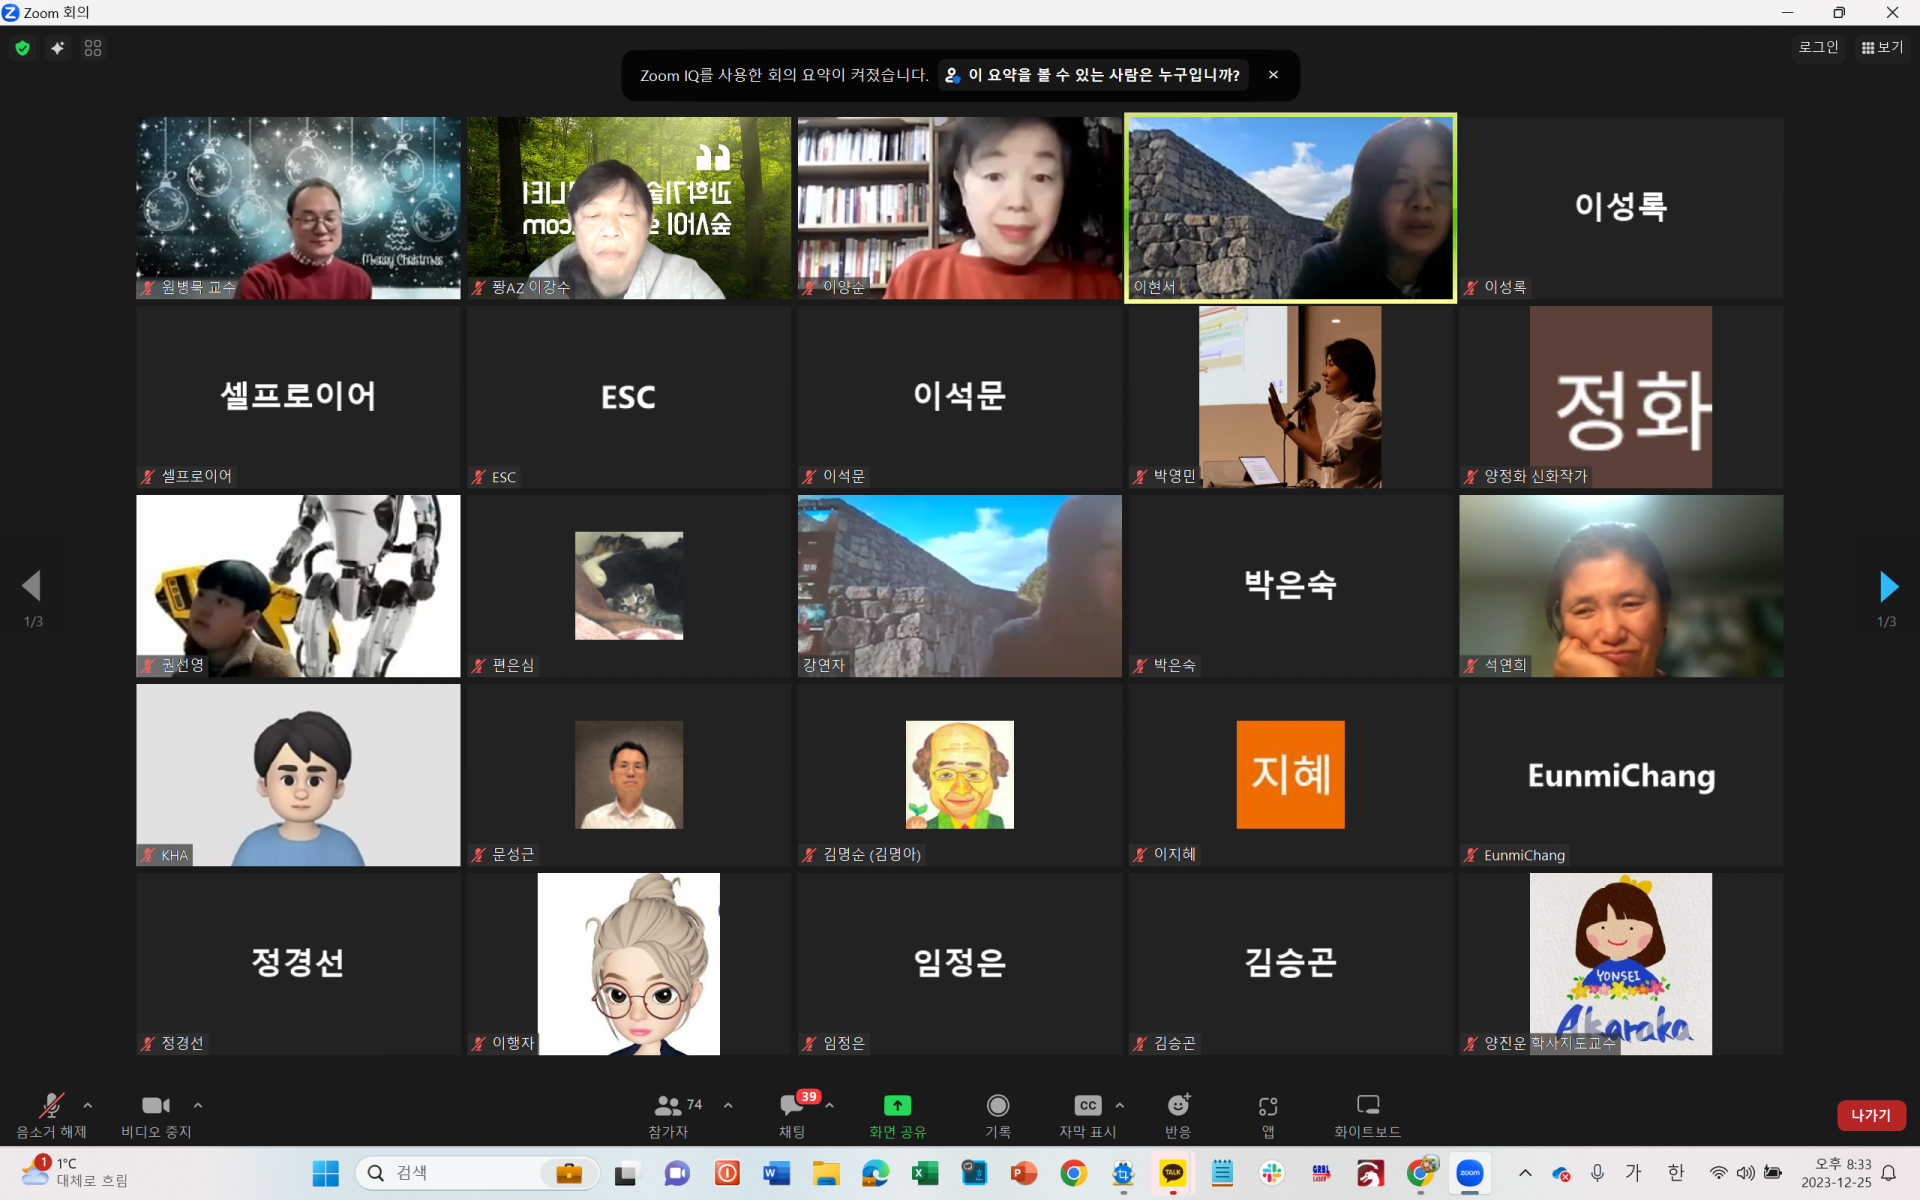Viewport: 1920px width, 1200px height.
Task: Expand the caption options arrow beside CC
Action: [x=1119, y=1105]
